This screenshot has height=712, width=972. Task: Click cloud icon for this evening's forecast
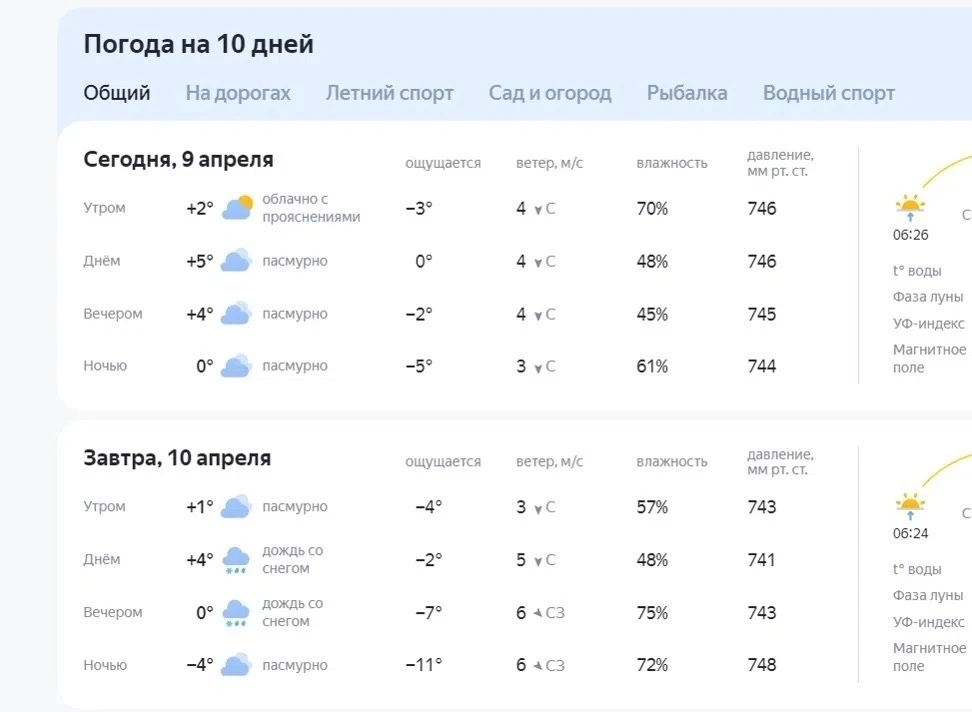[x=236, y=314]
